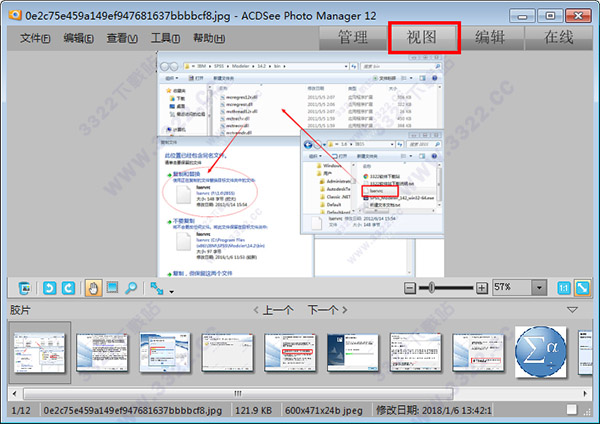Select the Hand pan tool
Image resolution: width=600 pixels, height=424 pixels.
(x=93, y=288)
